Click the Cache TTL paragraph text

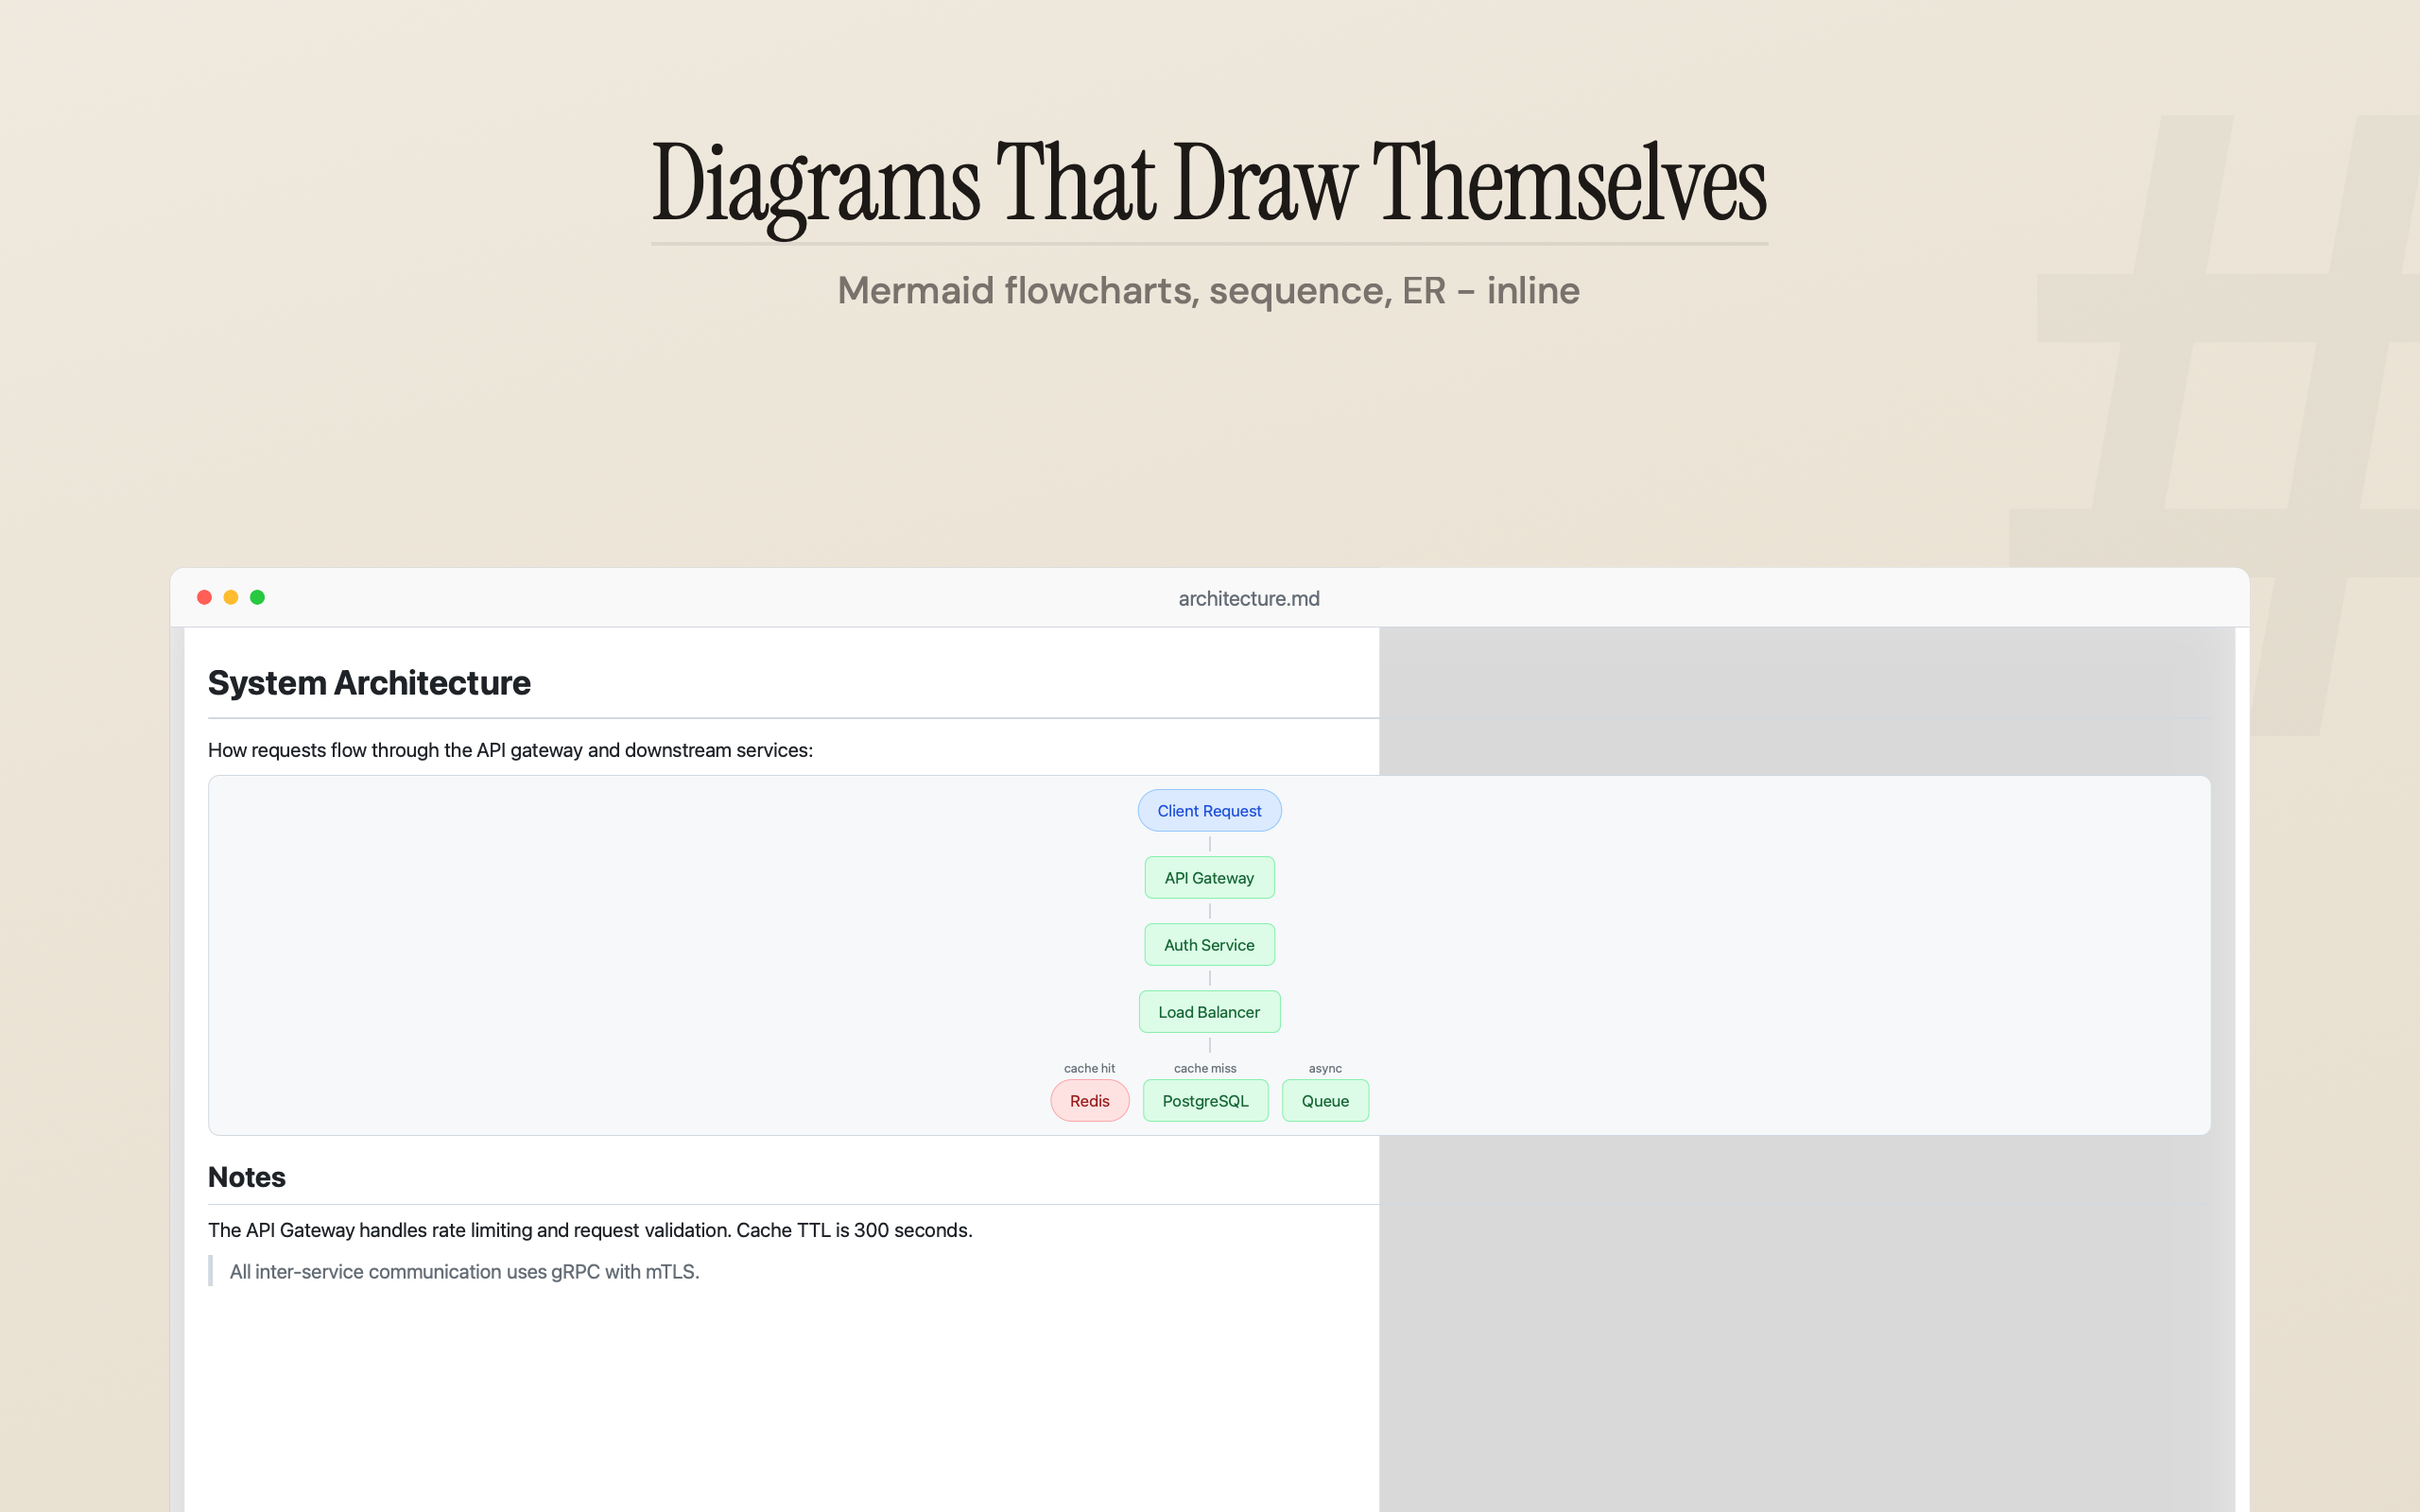pos(589,1229)
